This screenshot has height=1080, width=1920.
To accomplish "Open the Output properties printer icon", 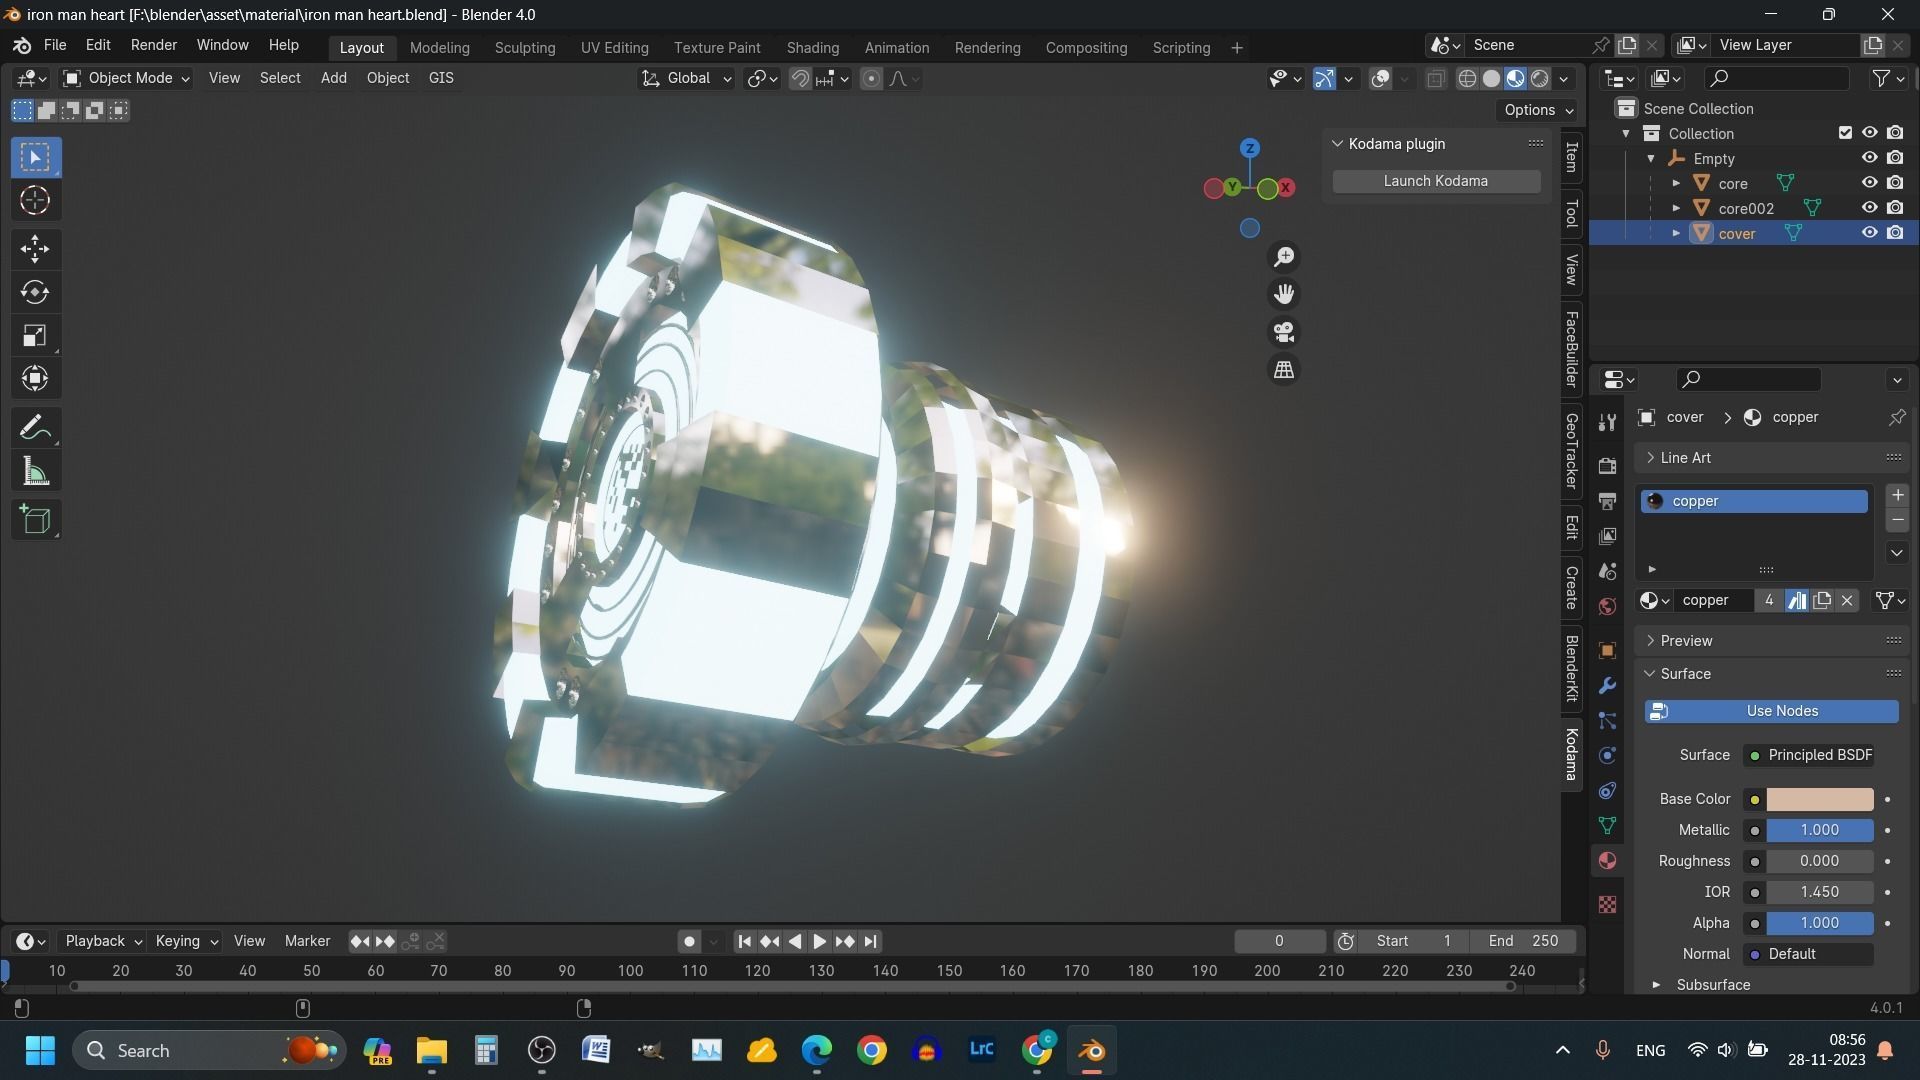I will [x=1607, y=501].
